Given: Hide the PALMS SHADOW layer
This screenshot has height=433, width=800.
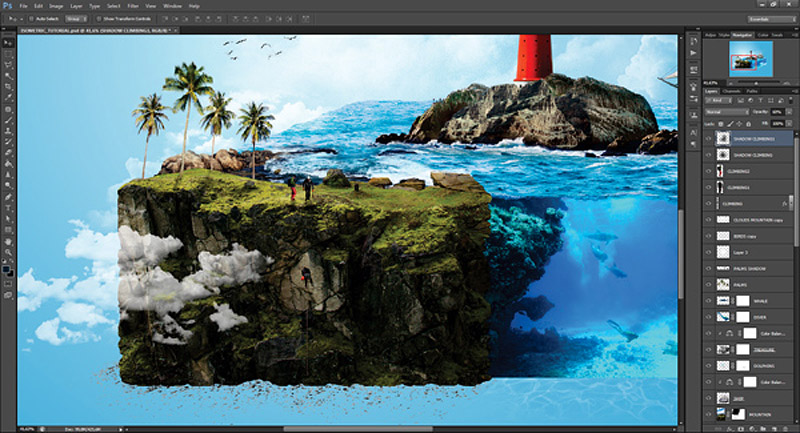Looking at the screenshot, I should pyautogui.click(x=708, y=268).
